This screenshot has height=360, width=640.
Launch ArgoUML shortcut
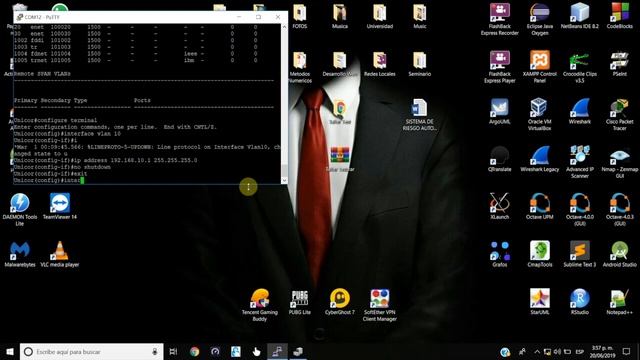[500, 112]
